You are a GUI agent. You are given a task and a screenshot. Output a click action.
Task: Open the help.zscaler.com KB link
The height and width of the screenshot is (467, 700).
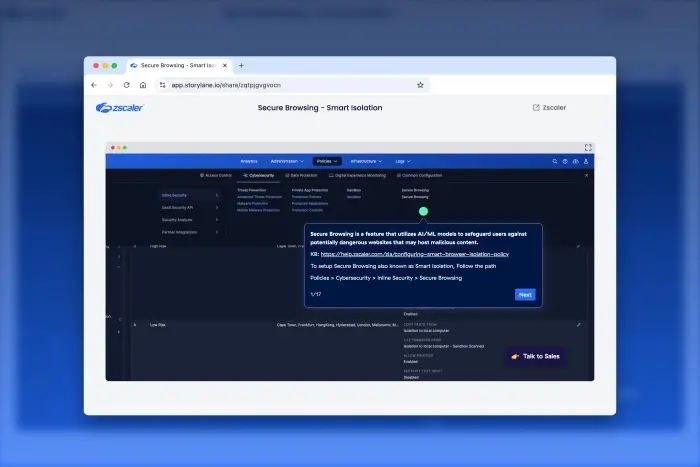click(415, 254)
